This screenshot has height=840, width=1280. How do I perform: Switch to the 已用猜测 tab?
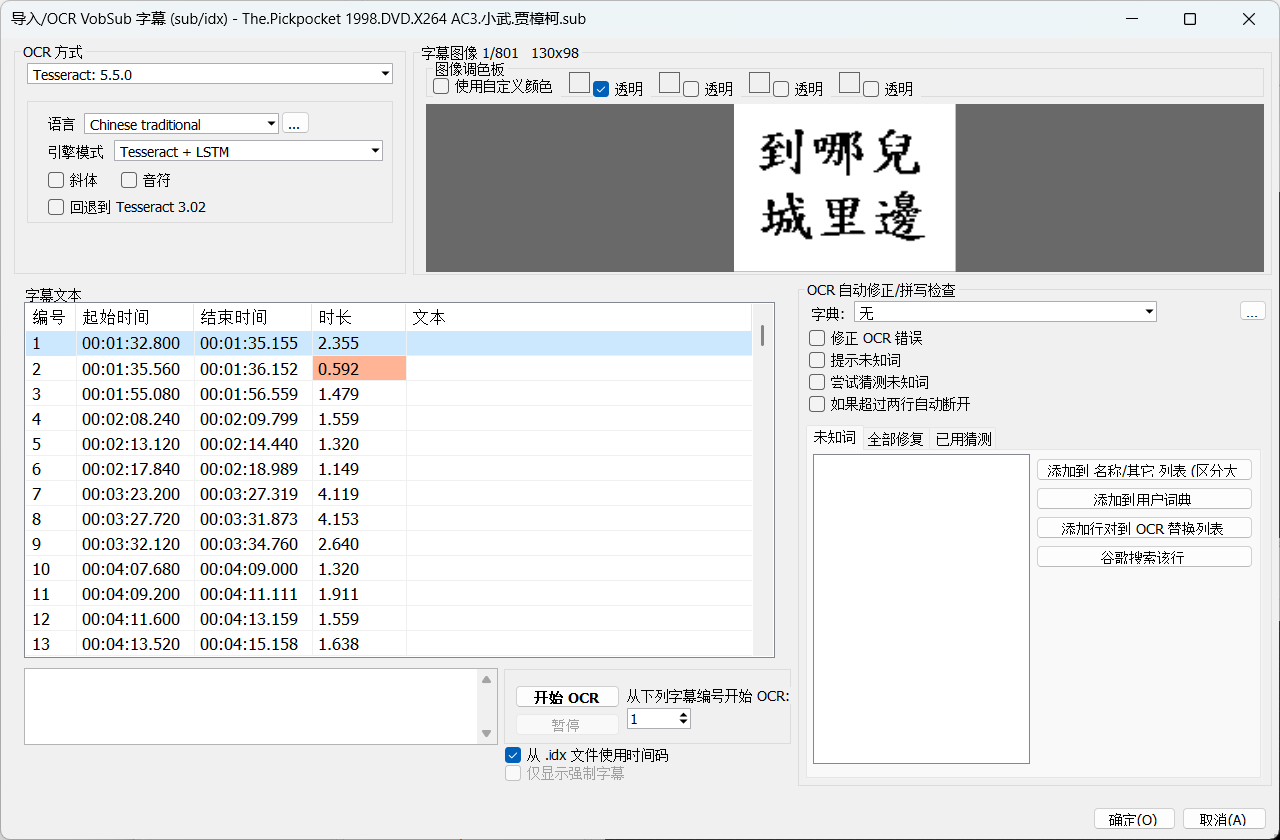coord(963,439)
